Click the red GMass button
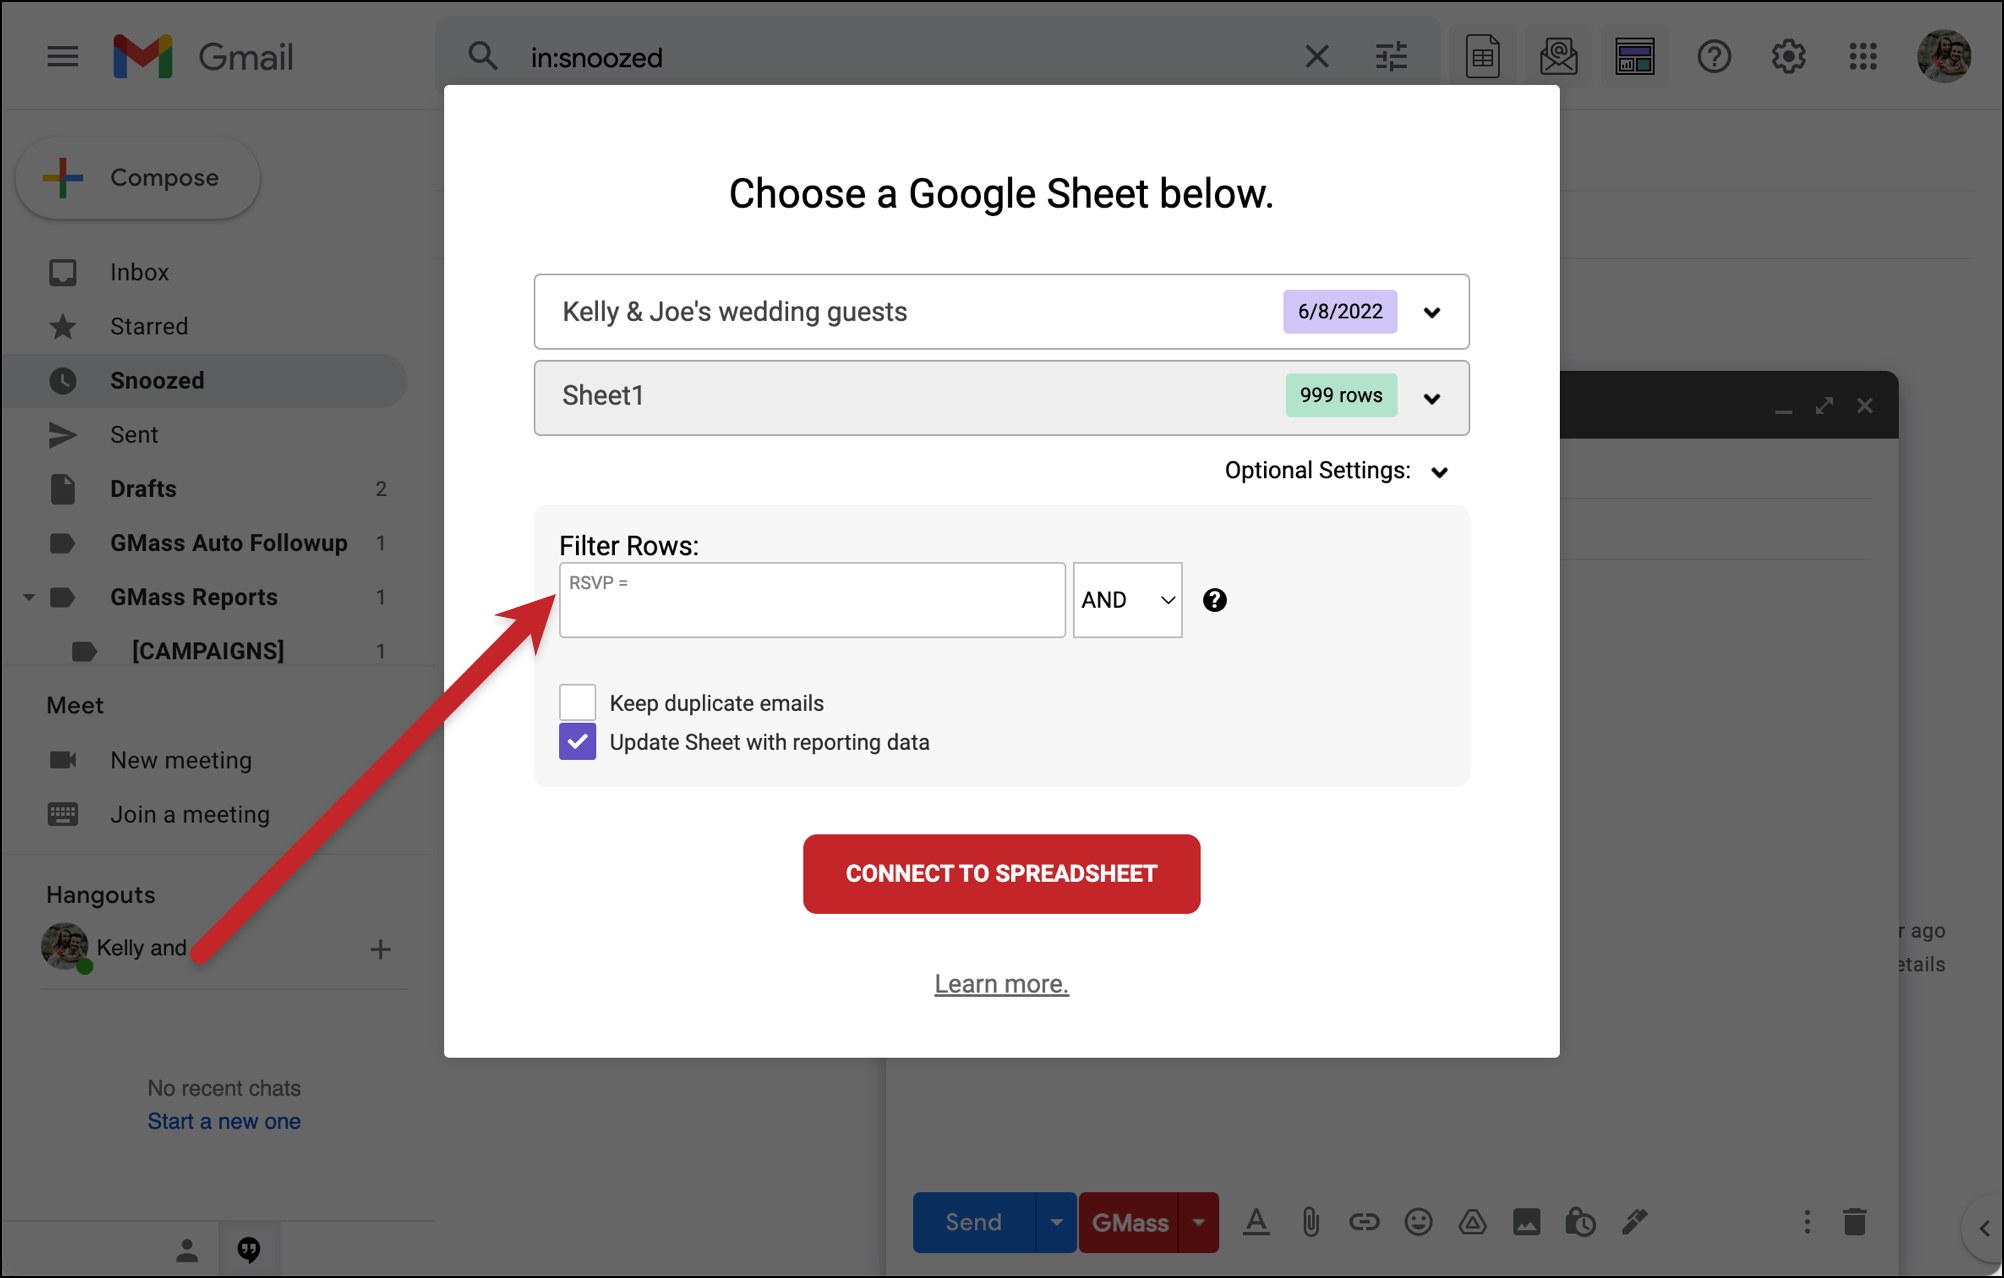 1129,1222
